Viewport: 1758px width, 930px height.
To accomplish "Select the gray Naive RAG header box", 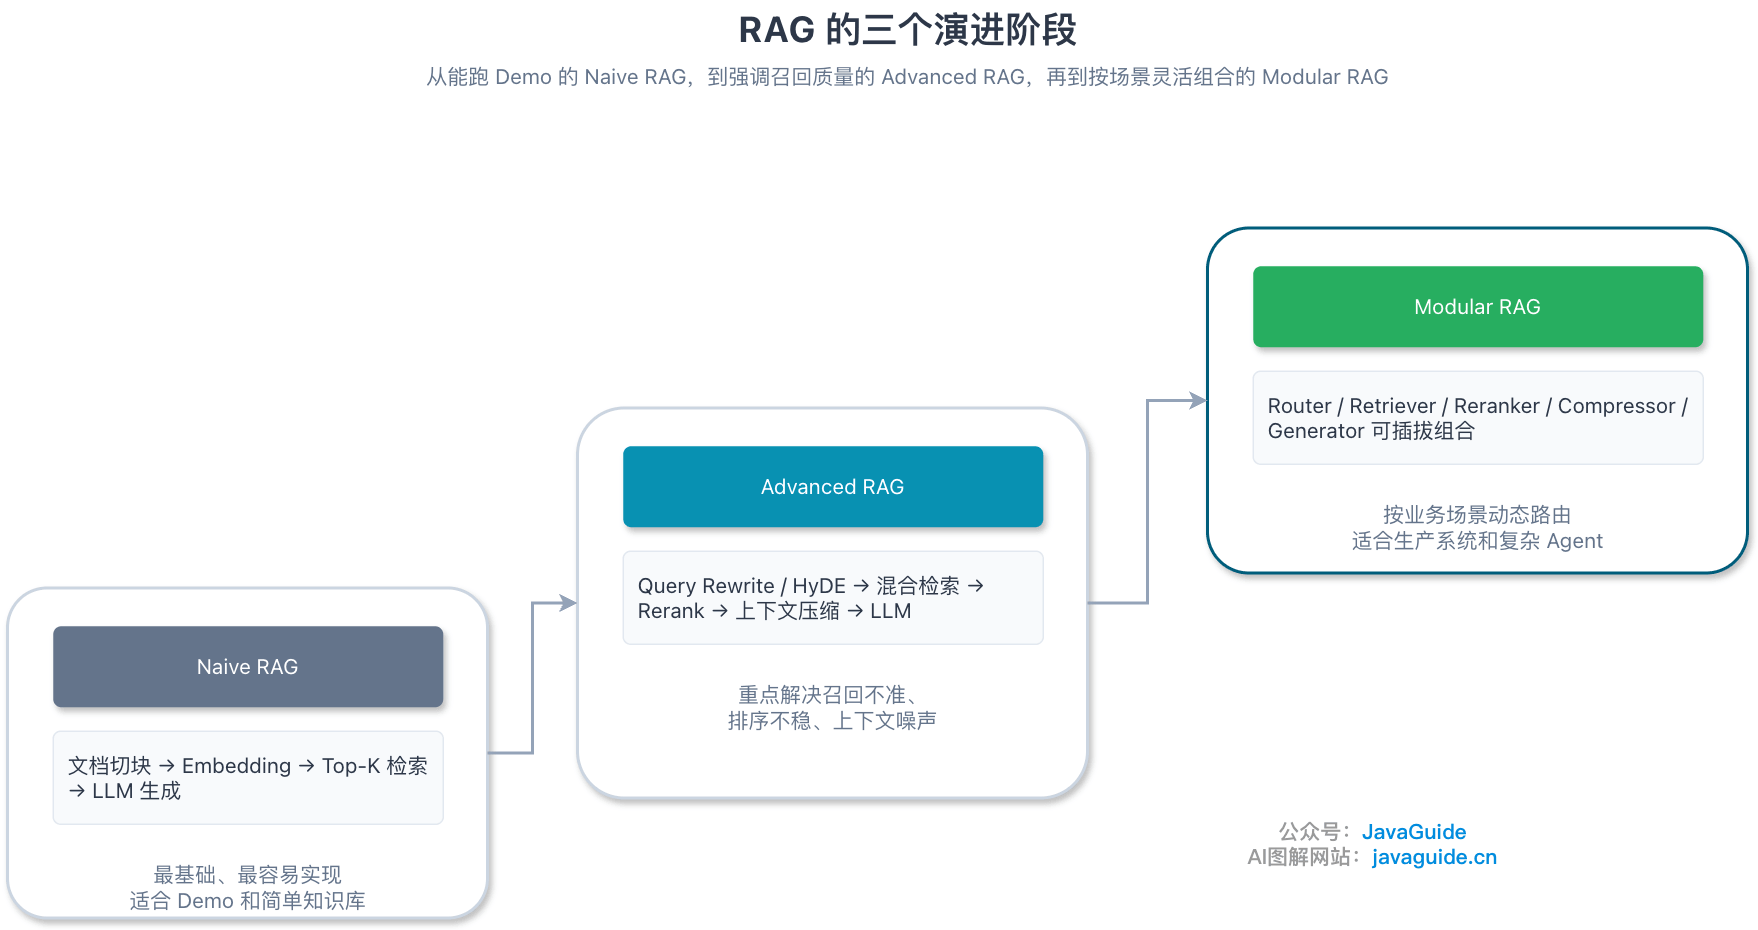I will tap(248, 667).
